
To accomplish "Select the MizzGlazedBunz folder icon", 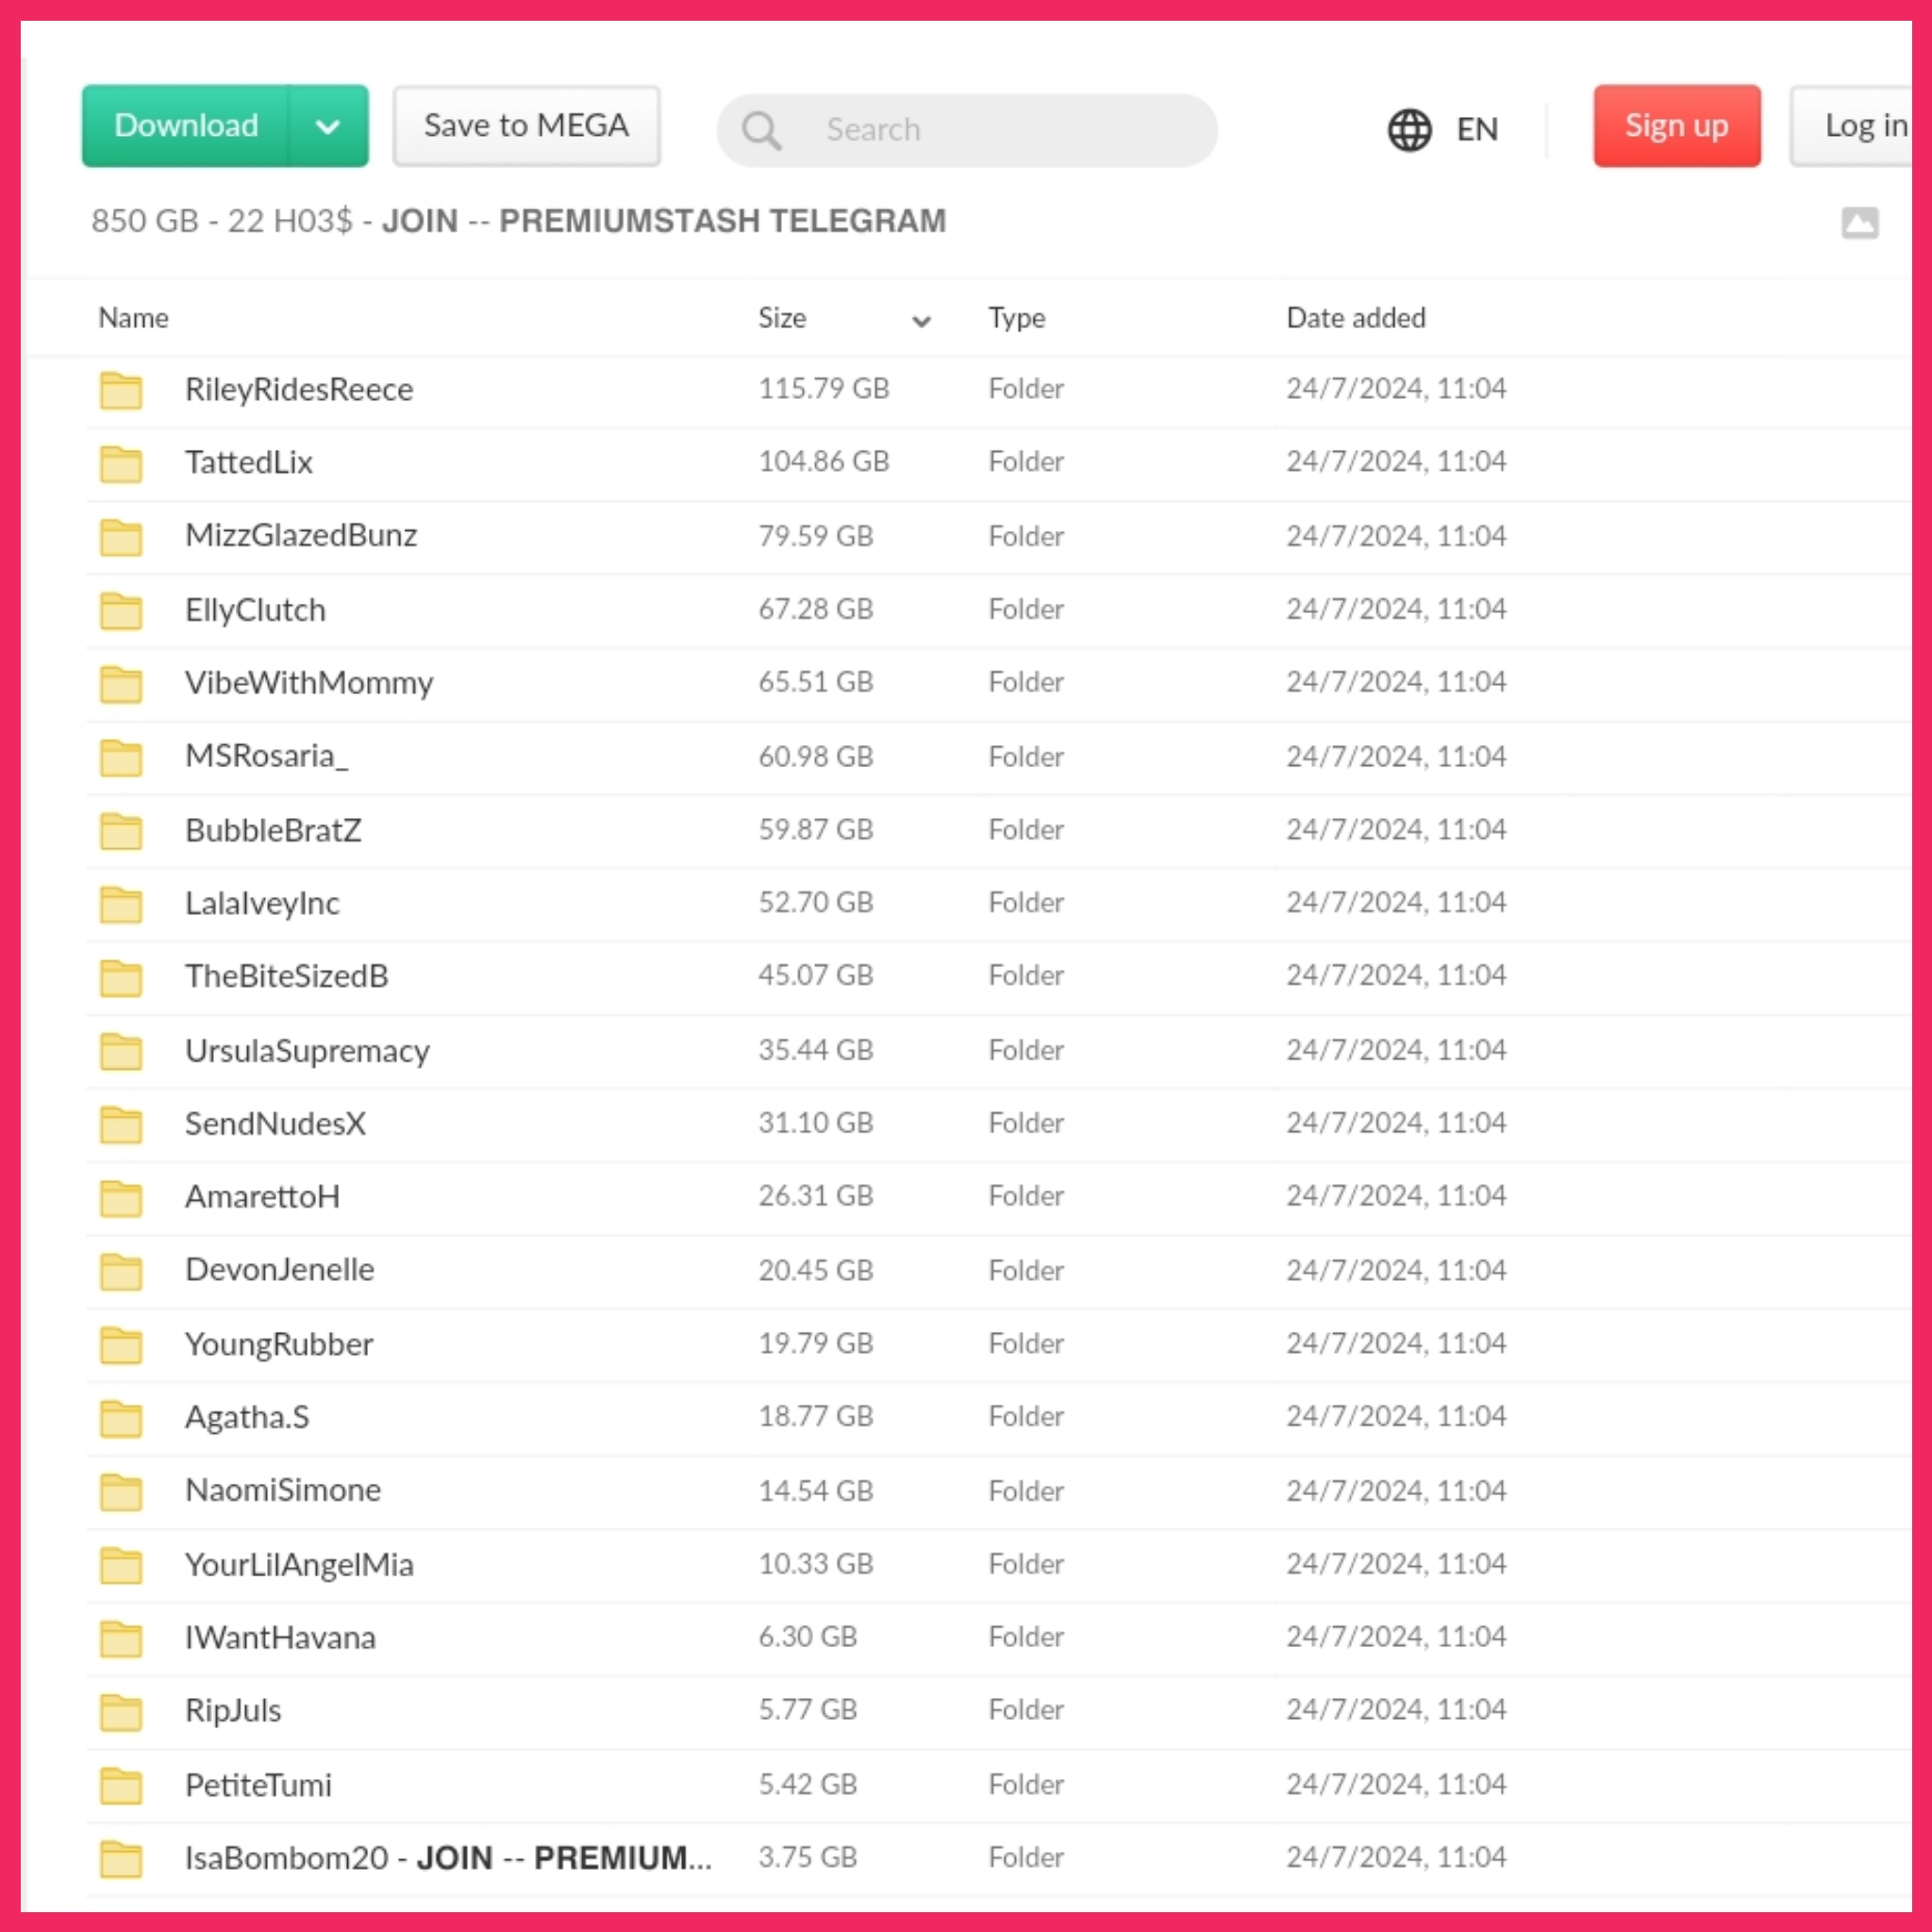I will pyautogui.click(x=121, y=537).
